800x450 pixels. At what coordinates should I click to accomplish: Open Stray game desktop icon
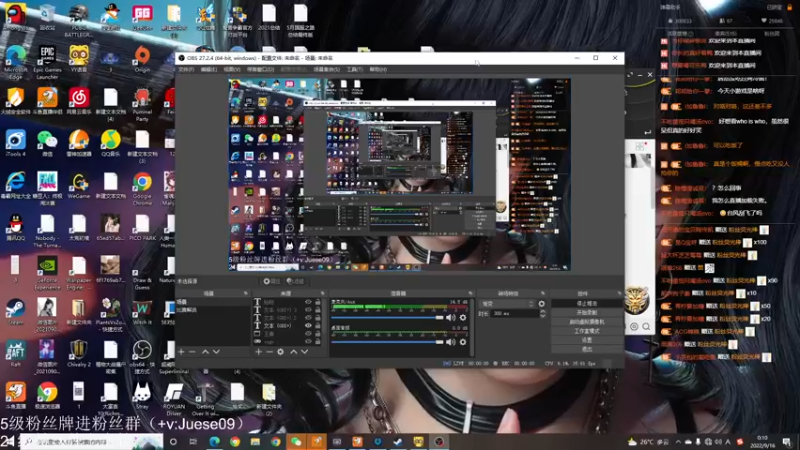(142, 396)
